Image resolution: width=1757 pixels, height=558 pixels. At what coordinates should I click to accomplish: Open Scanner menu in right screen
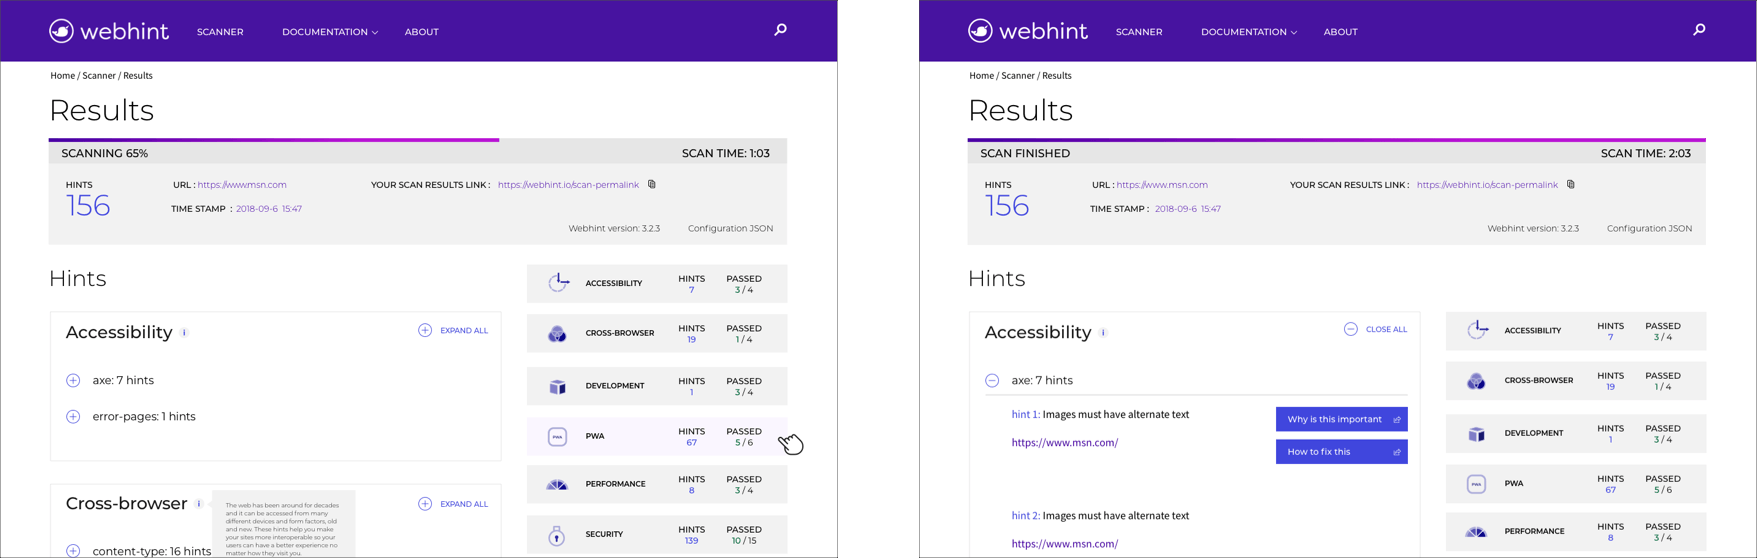[1139, 32]
